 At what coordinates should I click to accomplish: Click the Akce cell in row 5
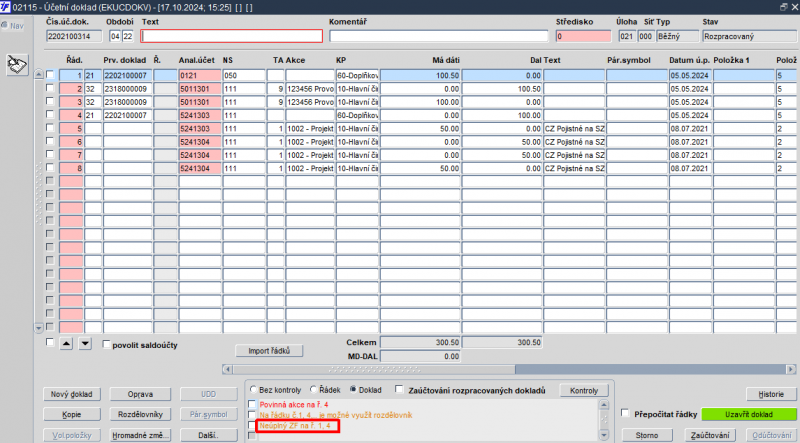(310, 128)
